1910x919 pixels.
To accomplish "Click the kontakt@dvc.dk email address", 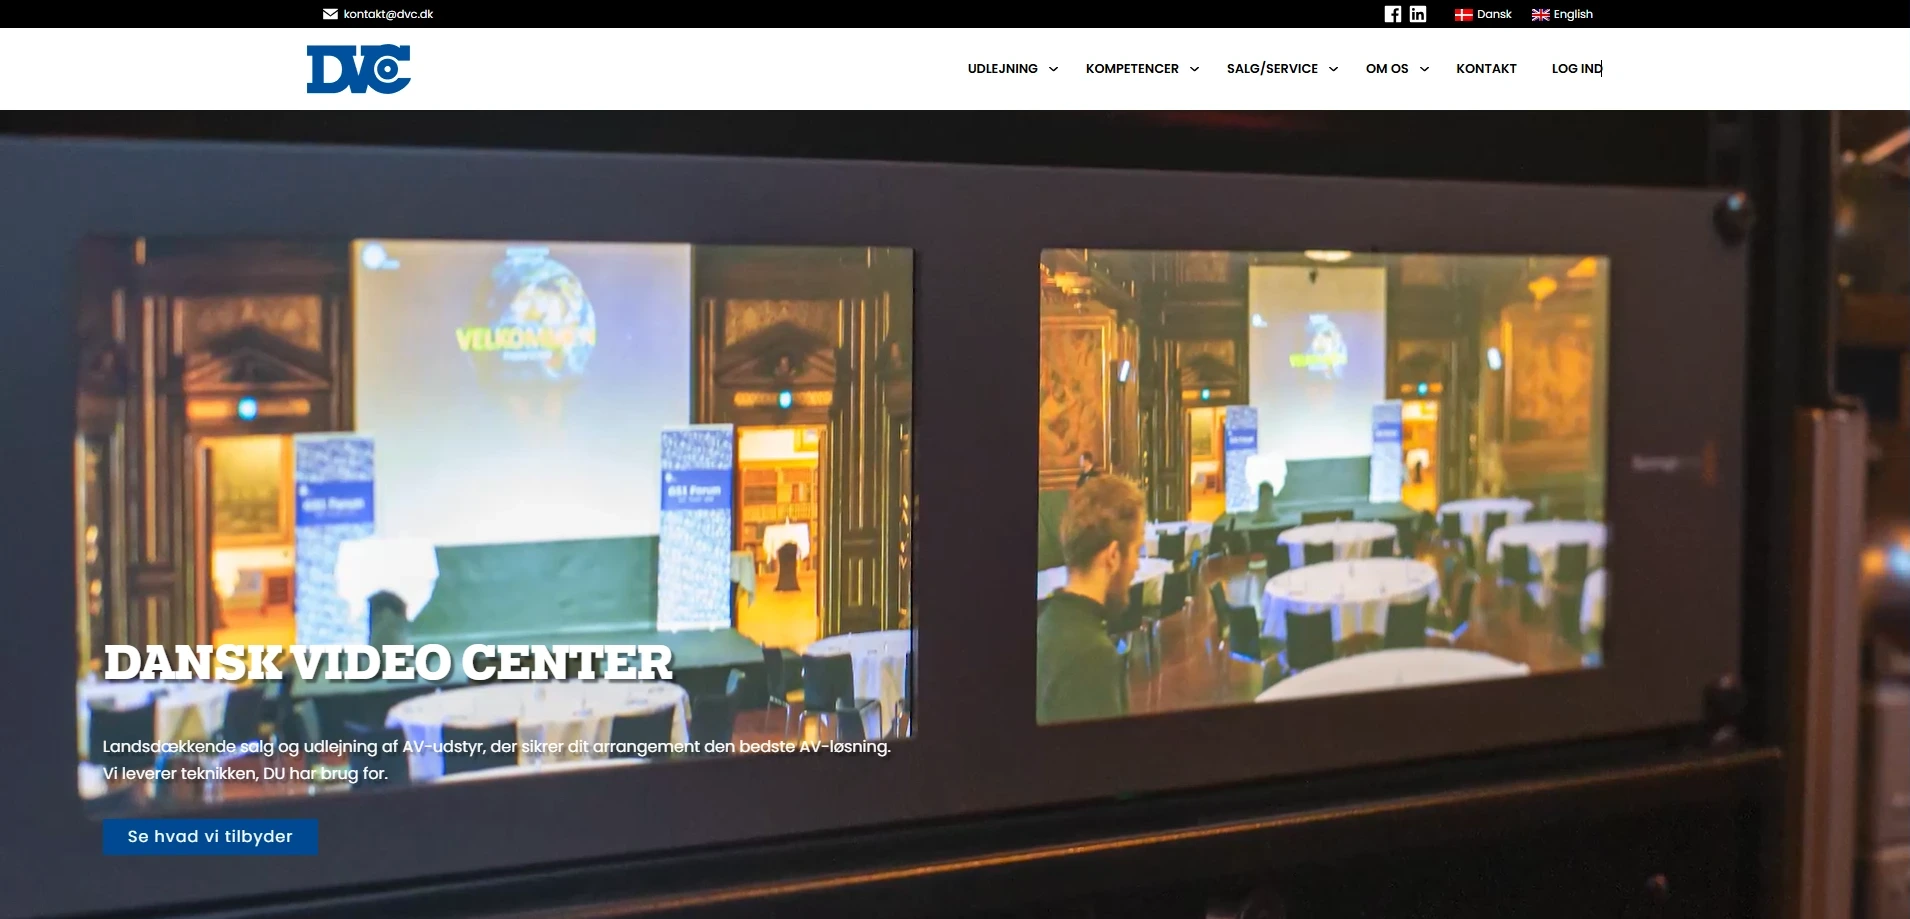I will pyautogui.click(x=388, y=14).
